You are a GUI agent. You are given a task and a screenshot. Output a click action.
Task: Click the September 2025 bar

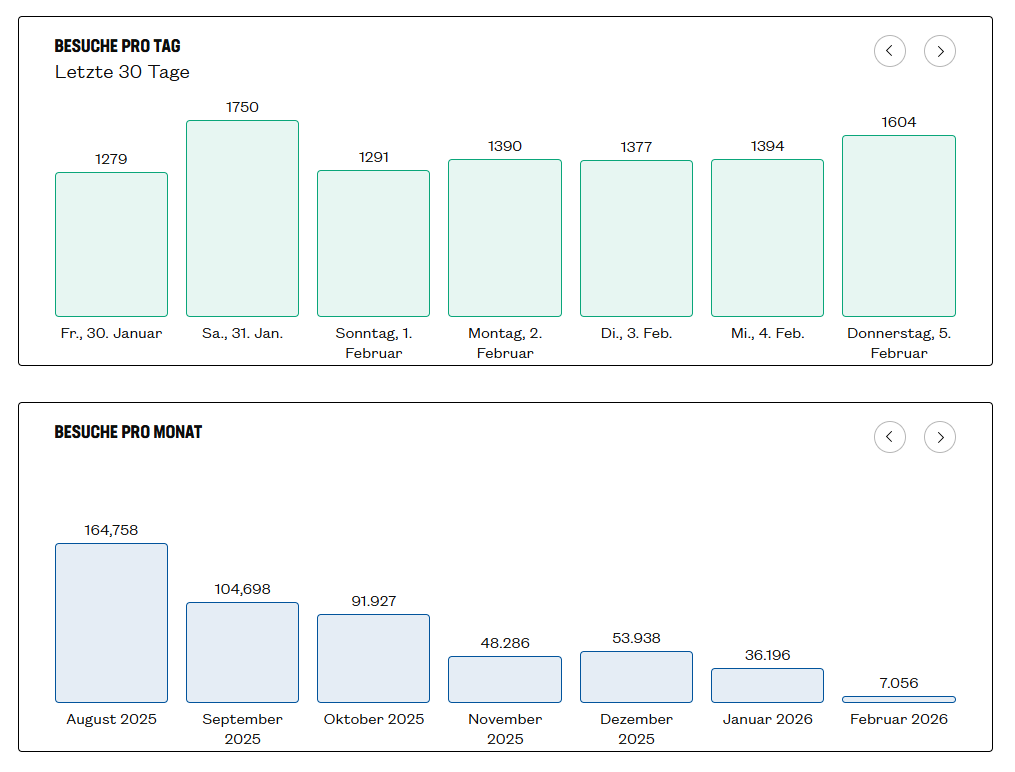[x=242, y=652]
